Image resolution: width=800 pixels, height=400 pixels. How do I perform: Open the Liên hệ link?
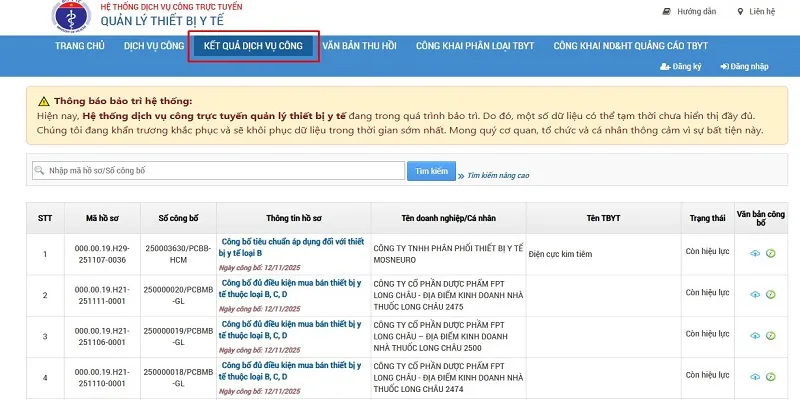click(x=762, y=12)
